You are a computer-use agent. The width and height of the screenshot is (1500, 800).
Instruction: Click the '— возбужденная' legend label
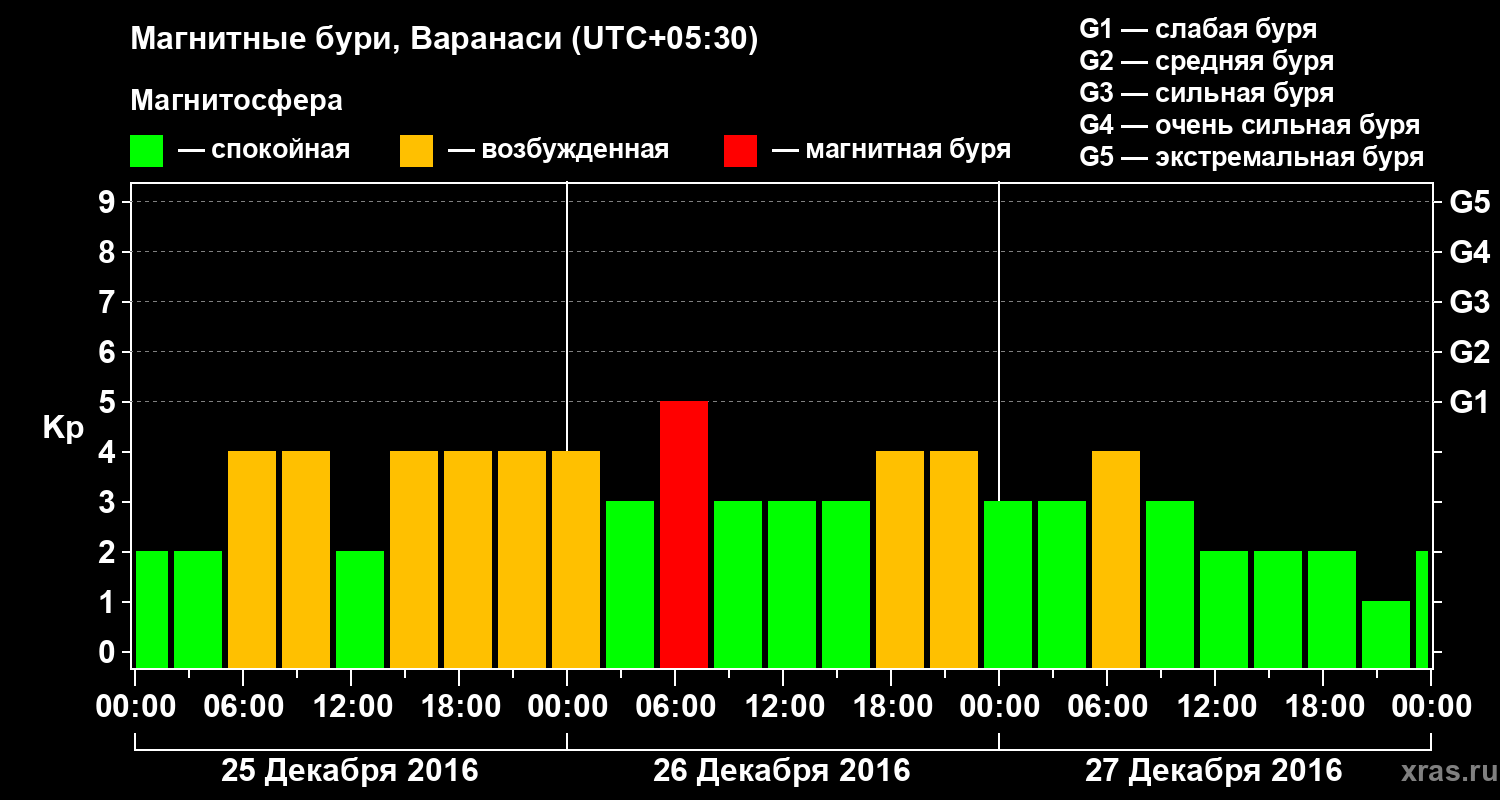pos(558,150)
